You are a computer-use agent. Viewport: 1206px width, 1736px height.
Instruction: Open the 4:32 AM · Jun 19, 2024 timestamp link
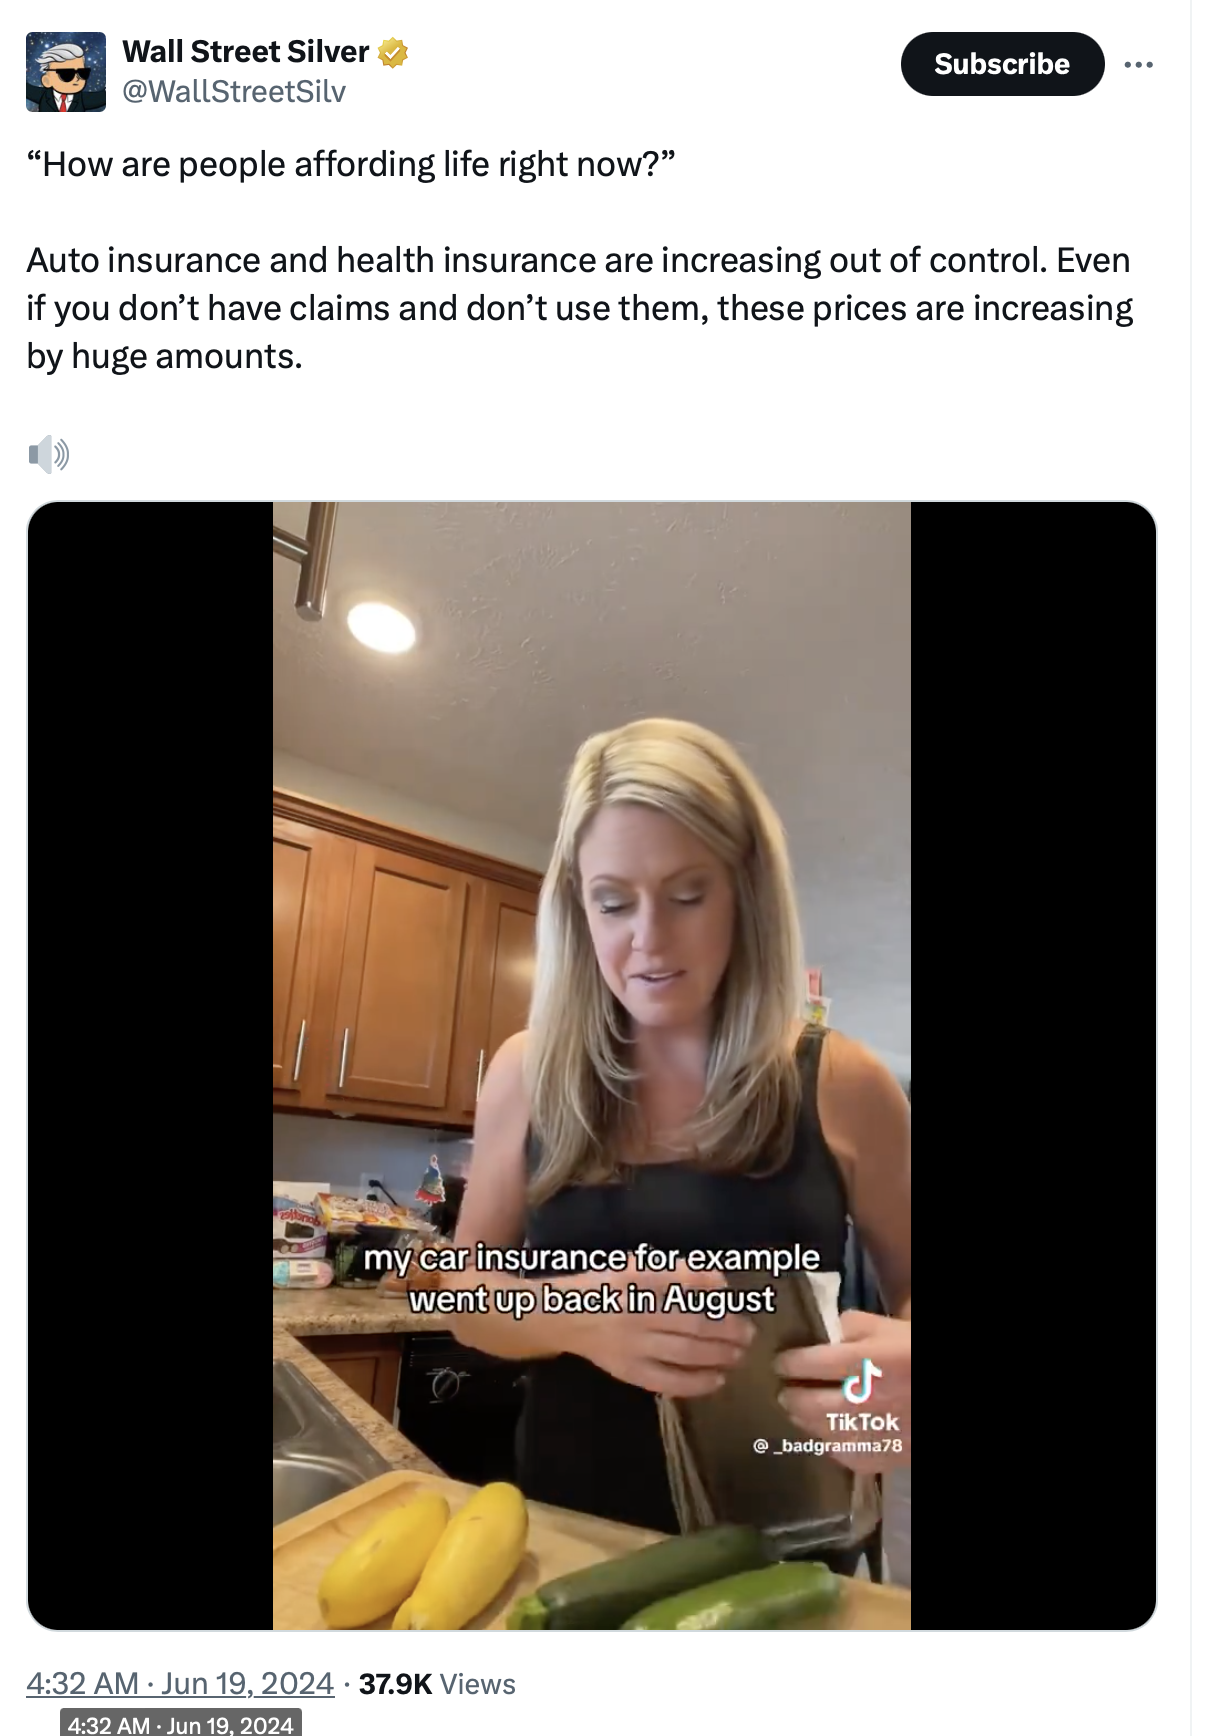click(180, 1683)
